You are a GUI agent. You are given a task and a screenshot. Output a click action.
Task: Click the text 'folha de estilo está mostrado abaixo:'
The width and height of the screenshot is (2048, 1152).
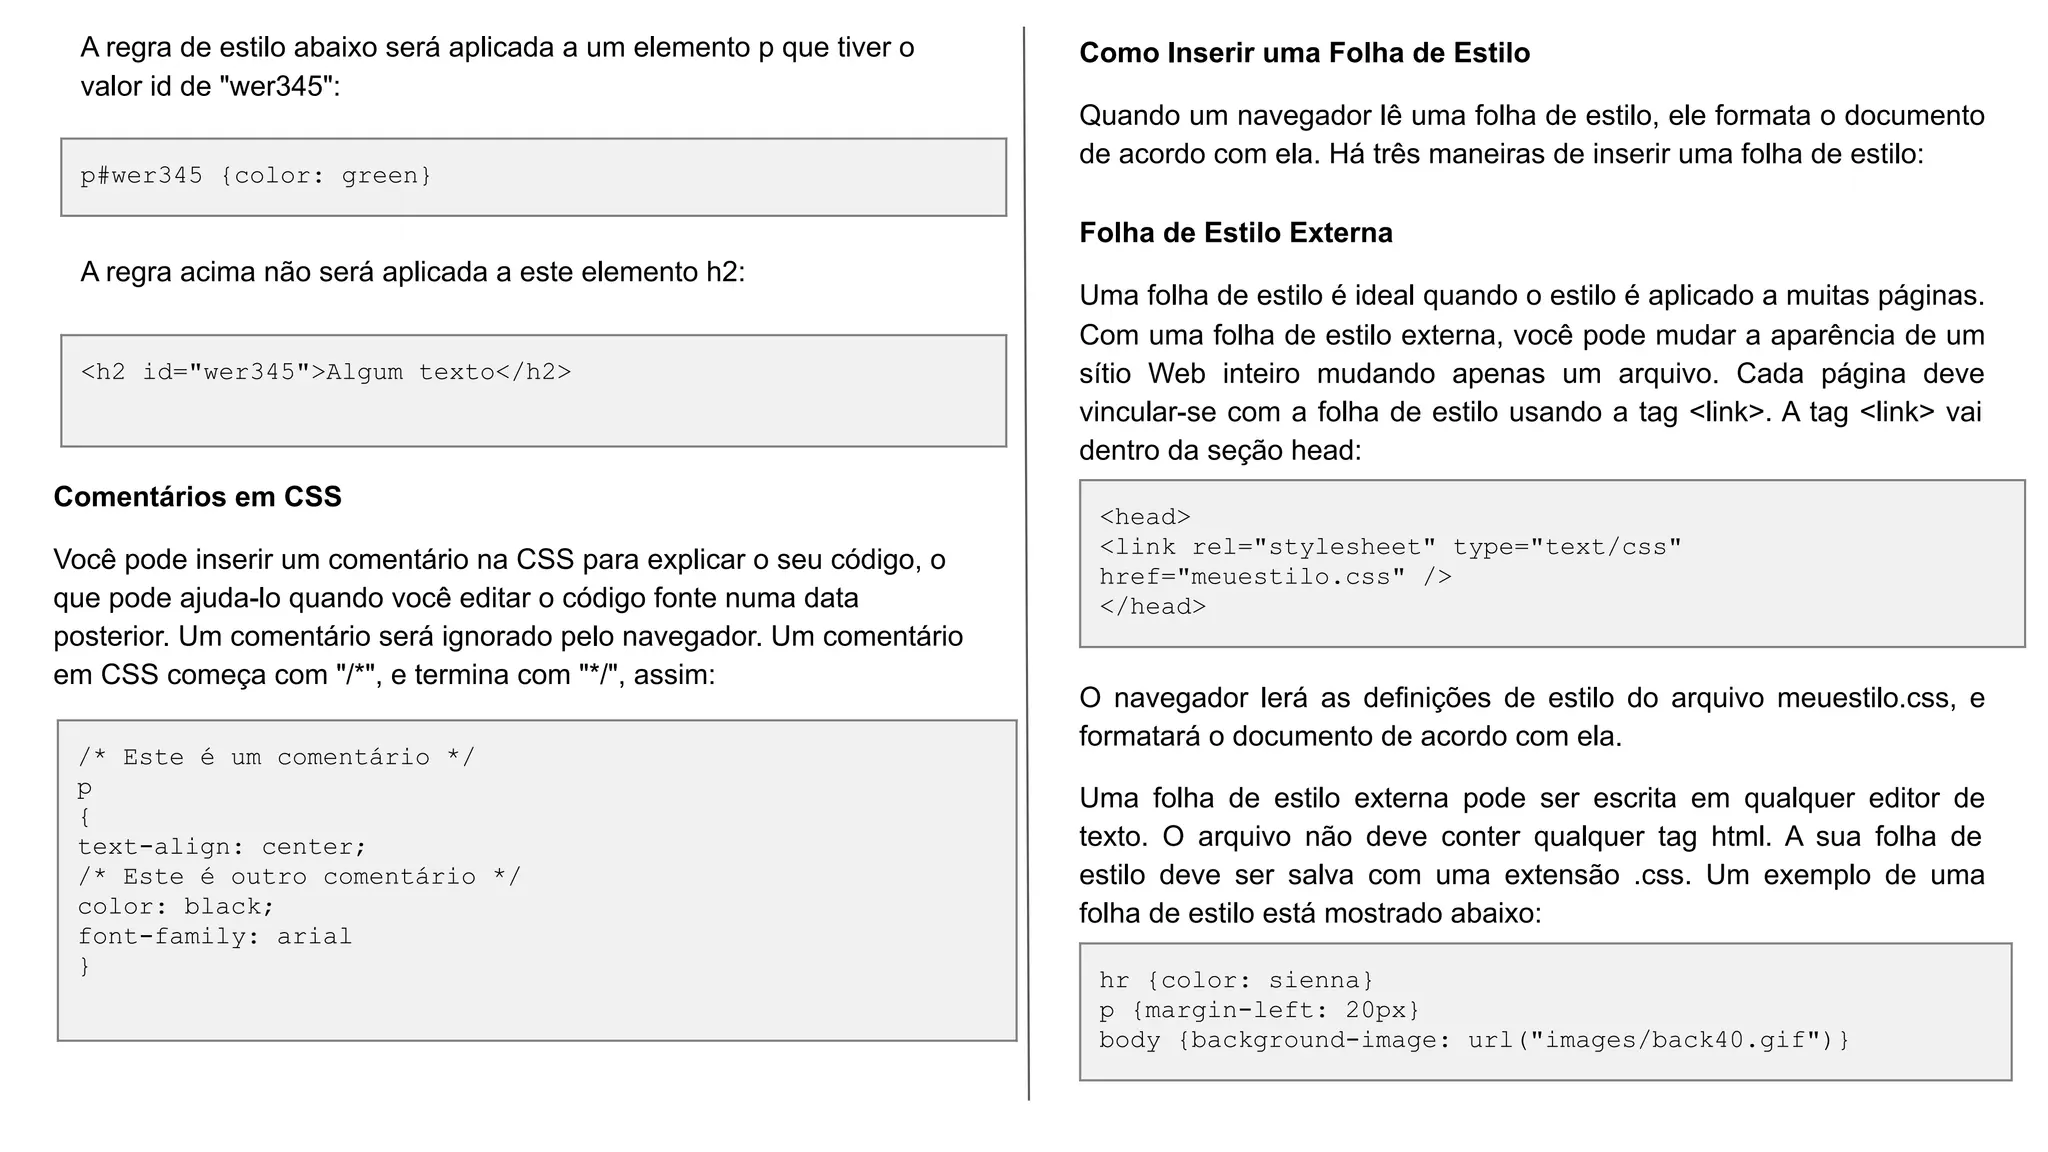[x=1310, y=914]
